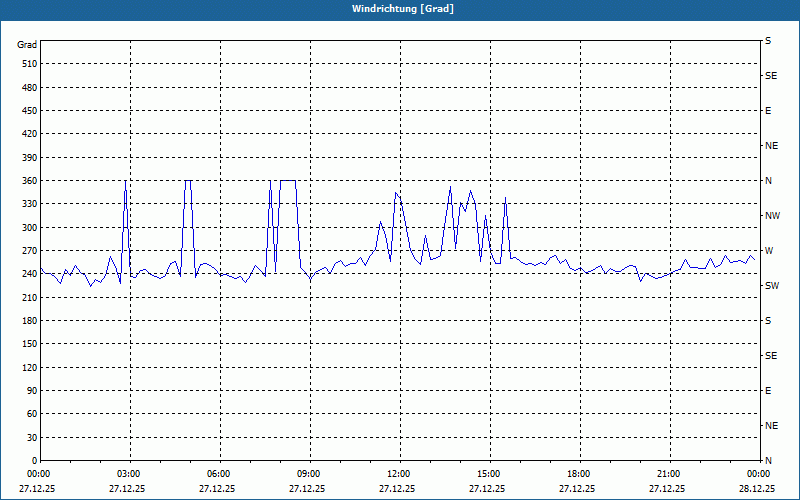The image size is (800, 500).
Task: Select the W compass label on the right axis
Action: pos(769,251)
